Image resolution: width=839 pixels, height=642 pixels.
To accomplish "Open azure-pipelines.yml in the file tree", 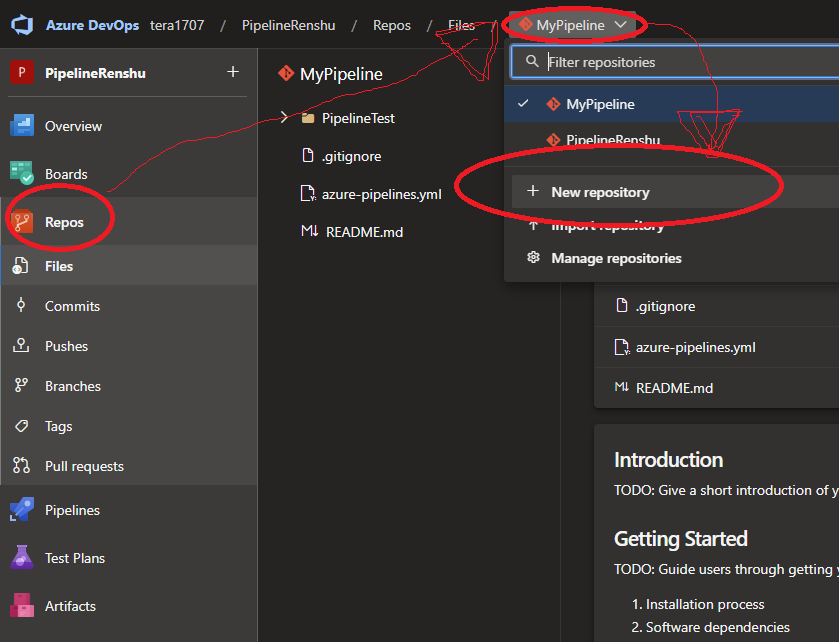I will [382, 194].
